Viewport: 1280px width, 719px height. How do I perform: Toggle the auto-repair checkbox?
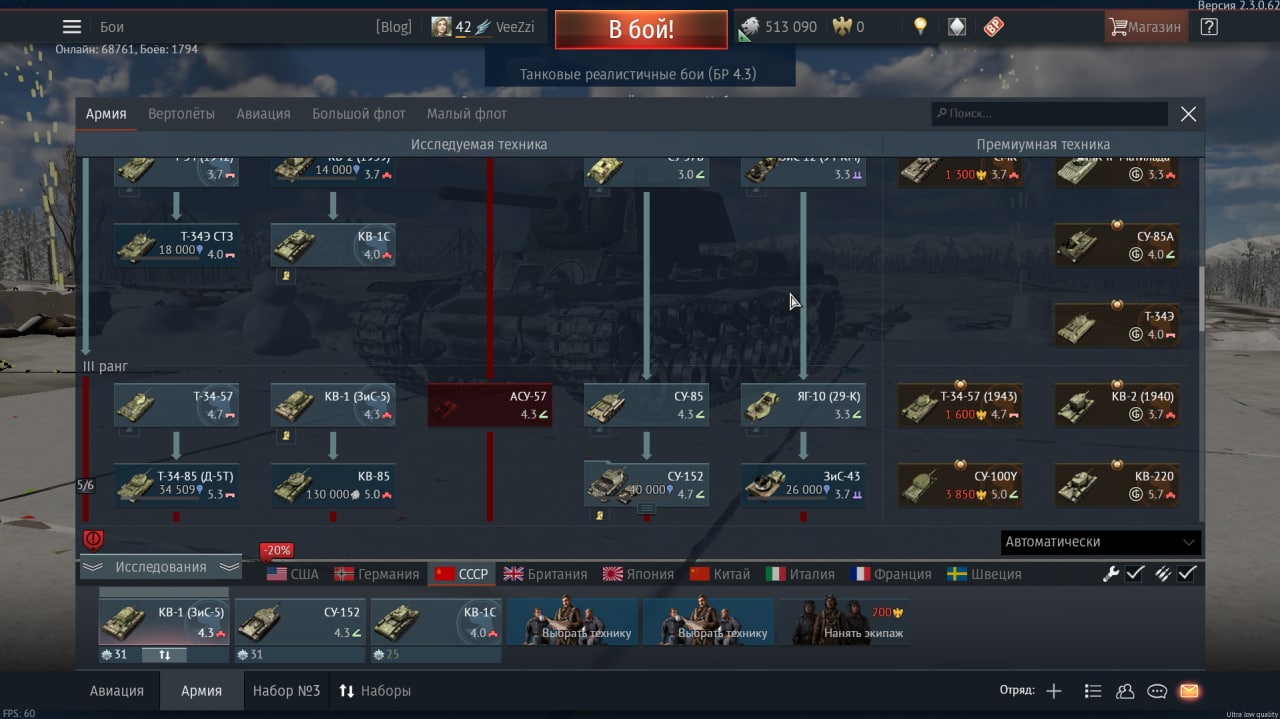point(1135,573)
